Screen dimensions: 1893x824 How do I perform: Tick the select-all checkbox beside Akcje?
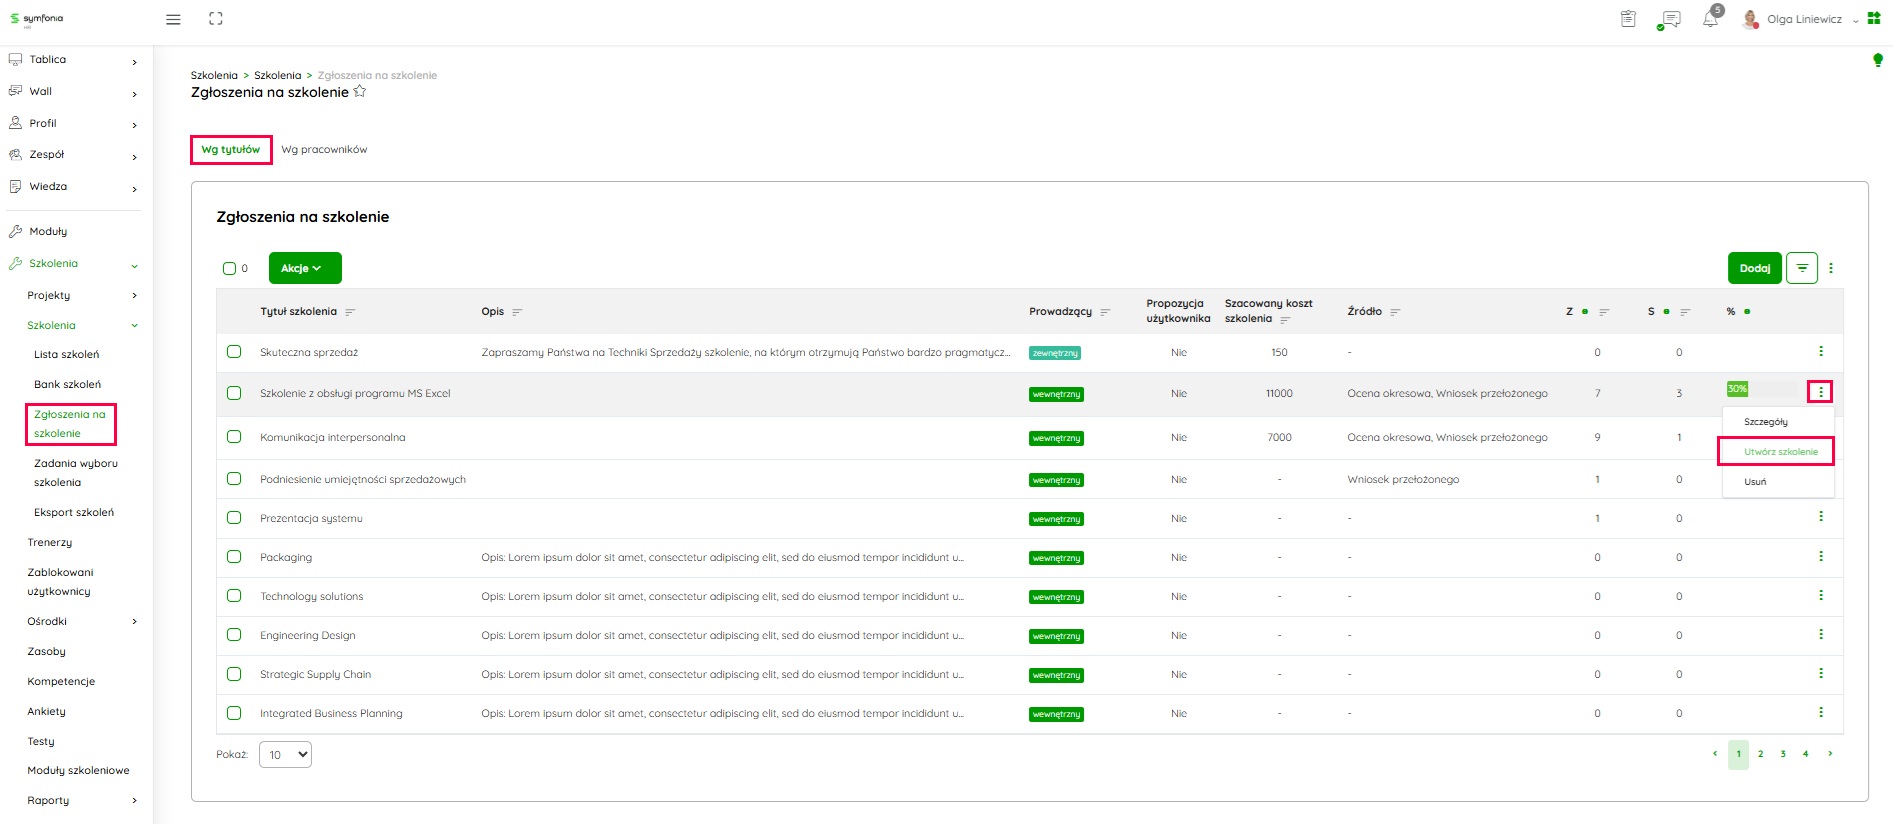pos(229,268)
